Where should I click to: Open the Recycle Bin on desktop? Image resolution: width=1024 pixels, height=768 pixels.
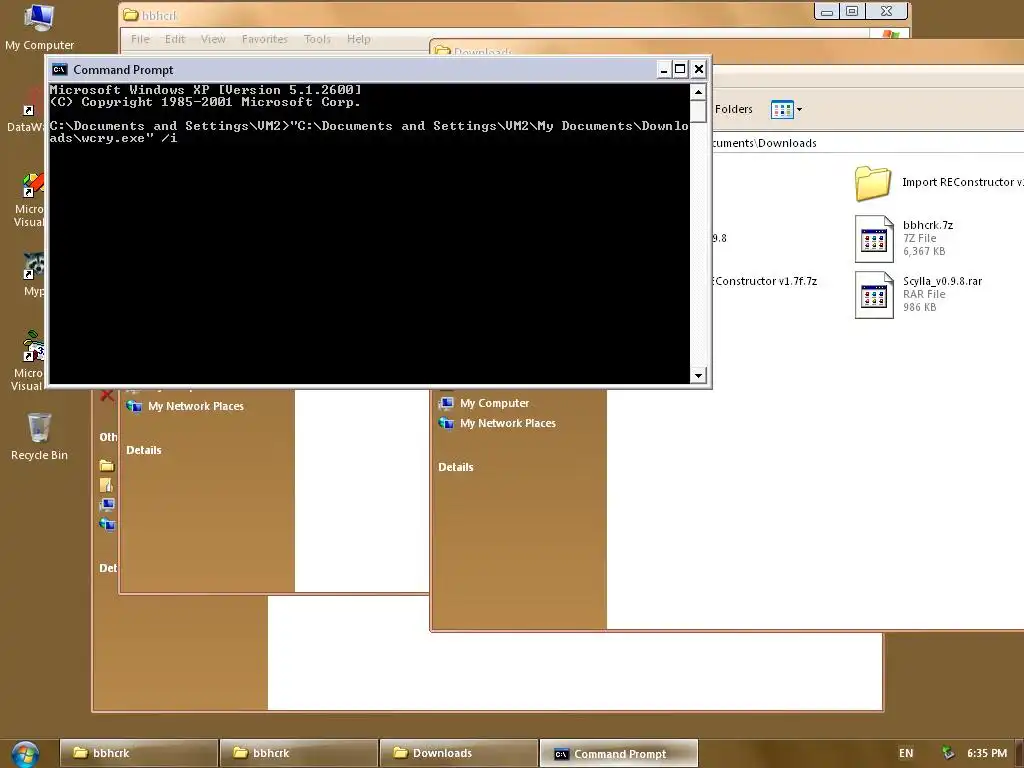click(x=39, y=436)
